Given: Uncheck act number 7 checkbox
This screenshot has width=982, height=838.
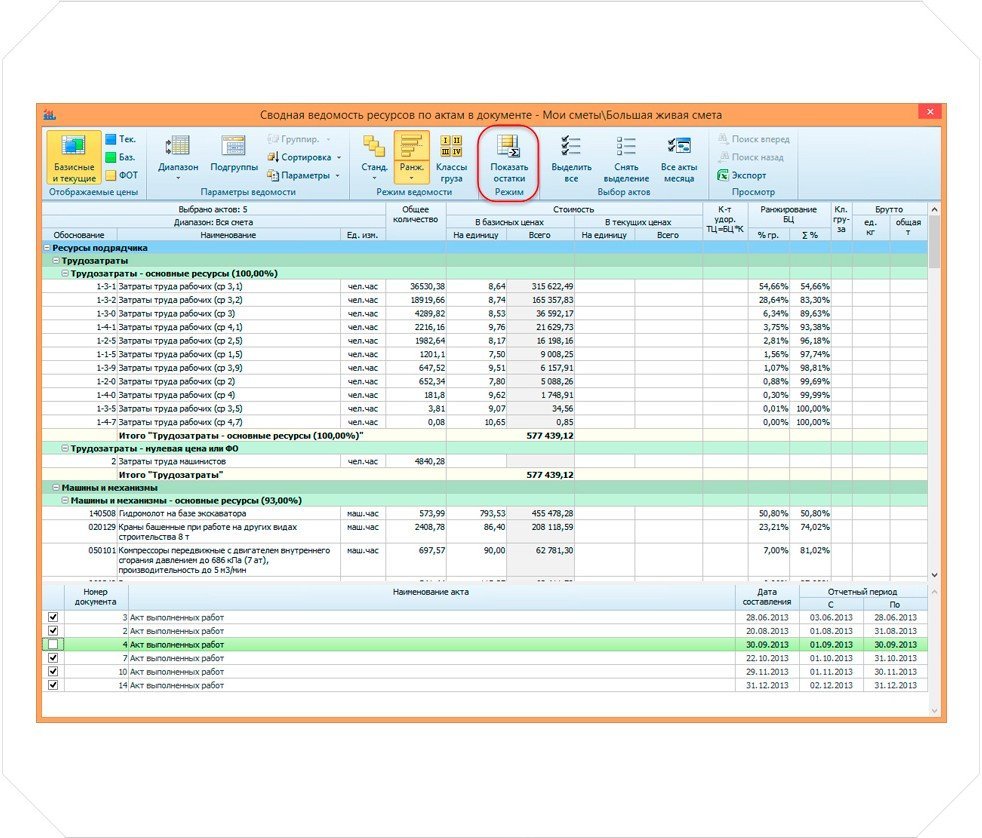Looking at the screenshot, I should 53,658.
